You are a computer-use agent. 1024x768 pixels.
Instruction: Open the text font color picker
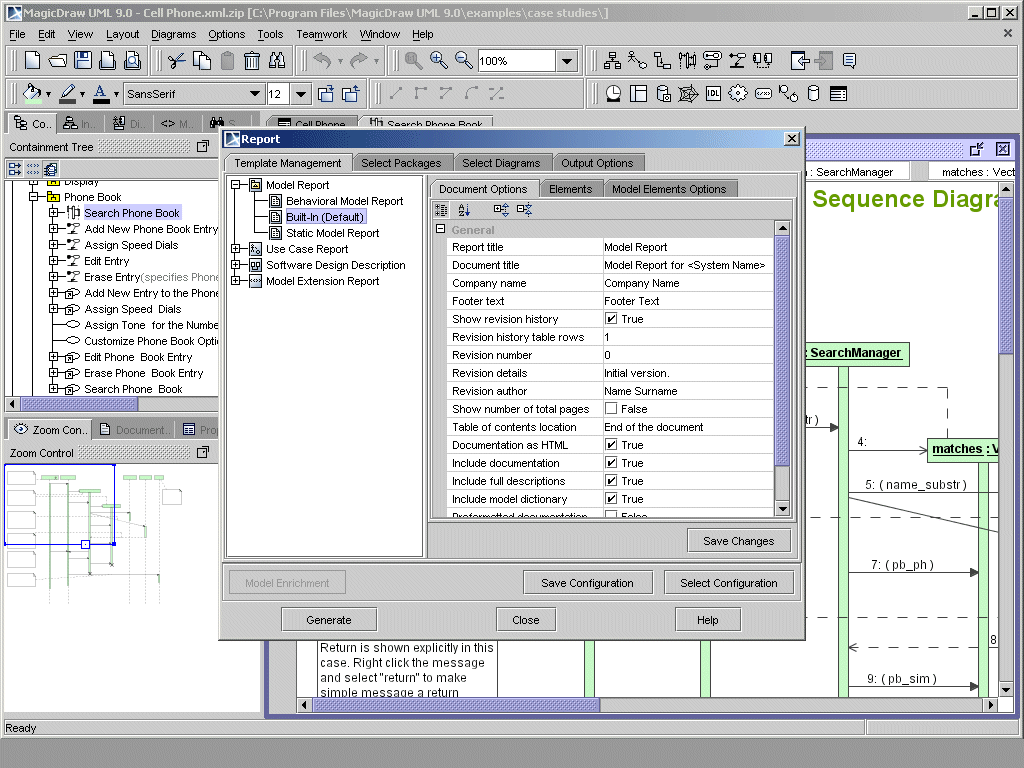pos(101,93)
